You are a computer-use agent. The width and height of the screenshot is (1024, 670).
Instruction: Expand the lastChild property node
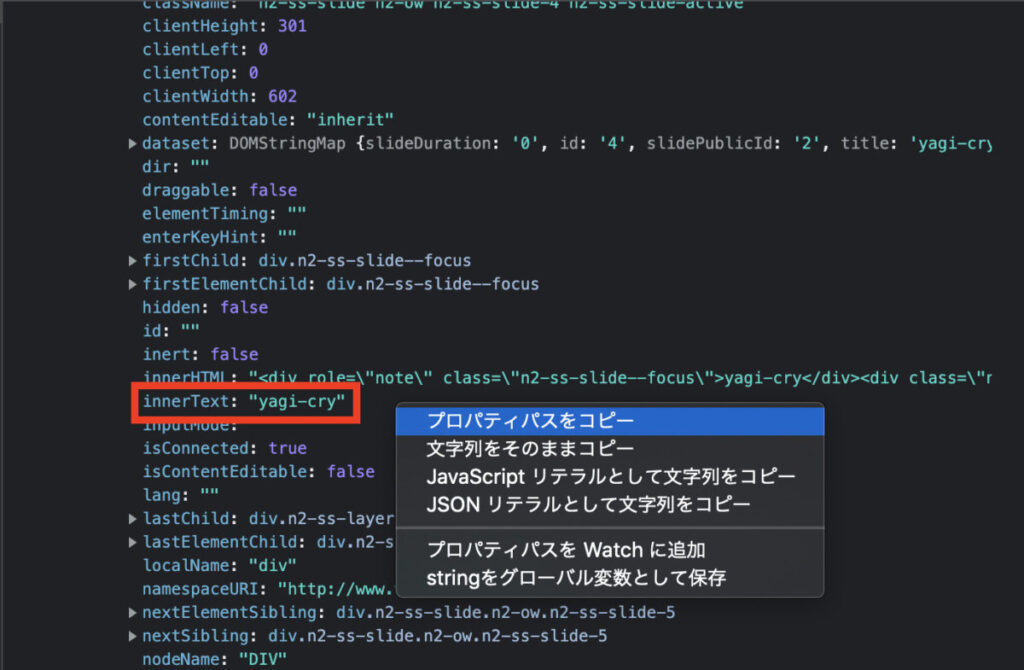tap(133, 518)
